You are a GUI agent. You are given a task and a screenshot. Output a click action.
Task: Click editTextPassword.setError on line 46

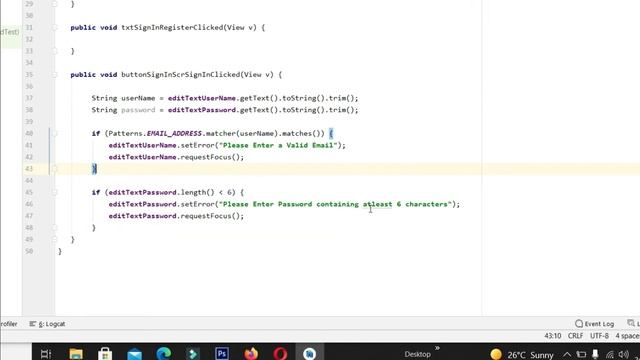[161, 204]
